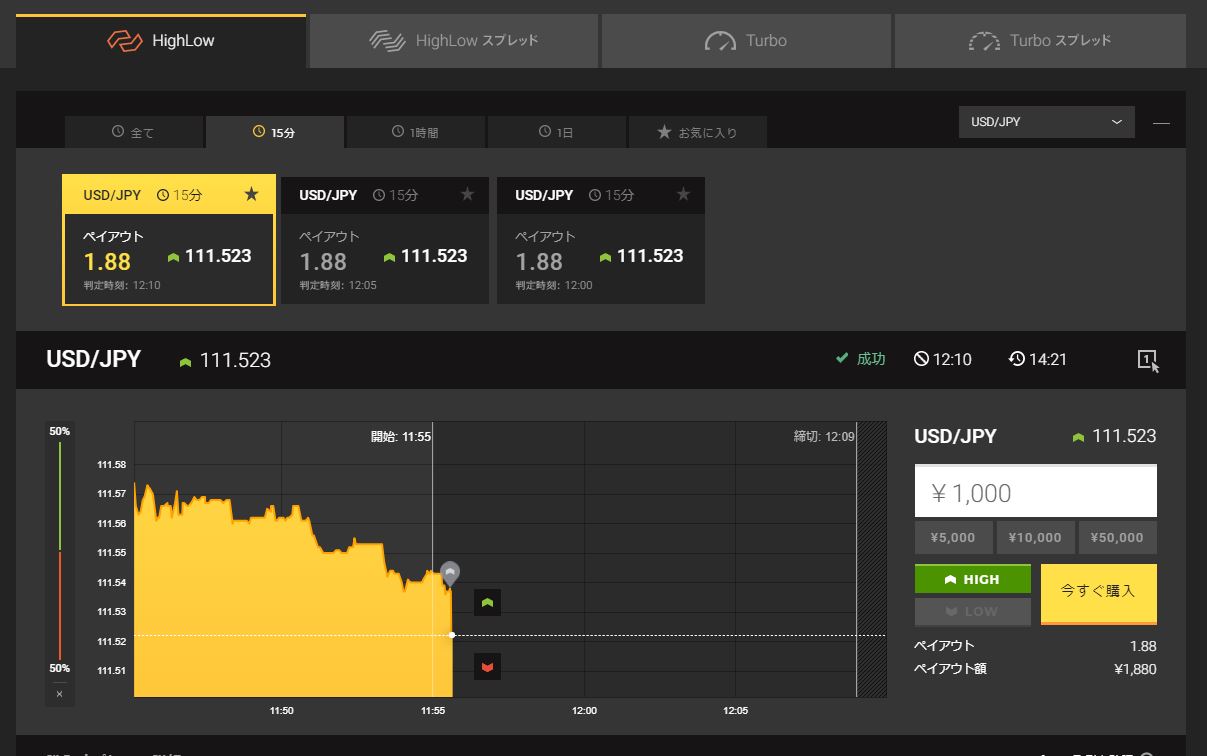Toggle favorite star on the 12:10 card

251,195
